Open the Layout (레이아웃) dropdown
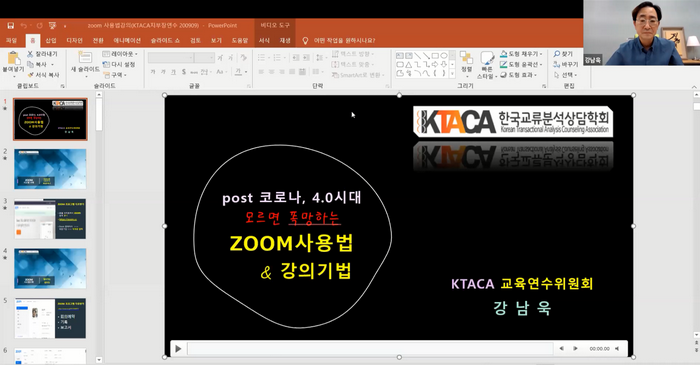Screen dimensions: 700x365 120,54
